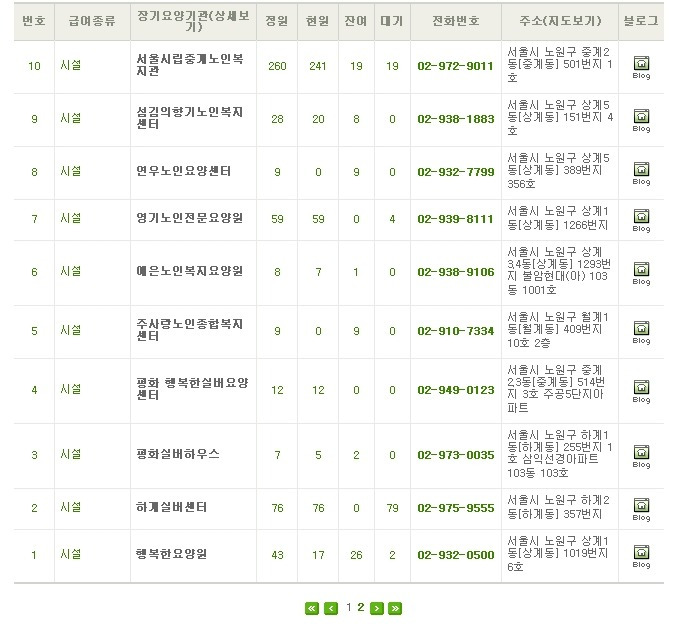Open Blog icon for 주사랑노인종합복지센터
Viewport: 679px width, 630px height.
point(641,333)
